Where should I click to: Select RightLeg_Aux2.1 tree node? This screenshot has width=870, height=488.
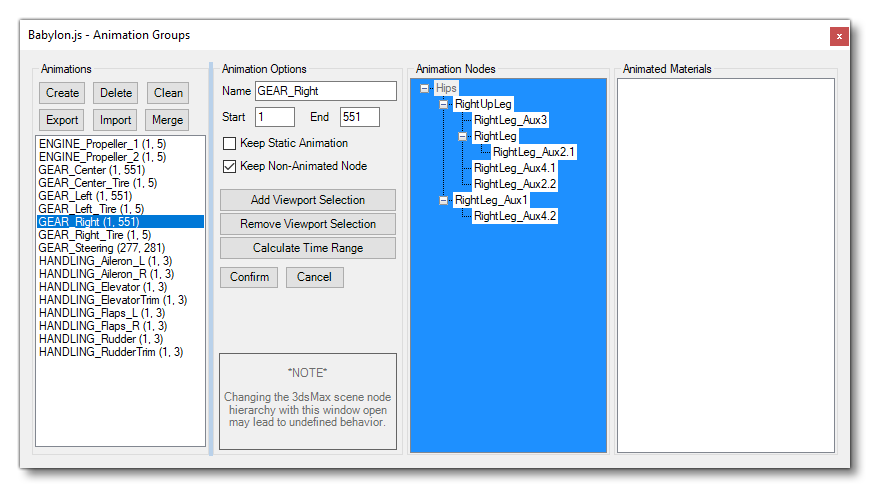(534, 152)
